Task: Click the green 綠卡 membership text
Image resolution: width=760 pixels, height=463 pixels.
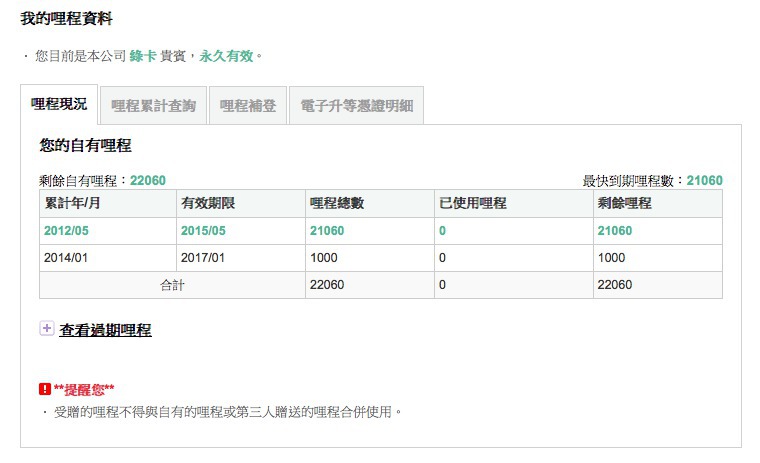Action: click(x=143, y=56)
